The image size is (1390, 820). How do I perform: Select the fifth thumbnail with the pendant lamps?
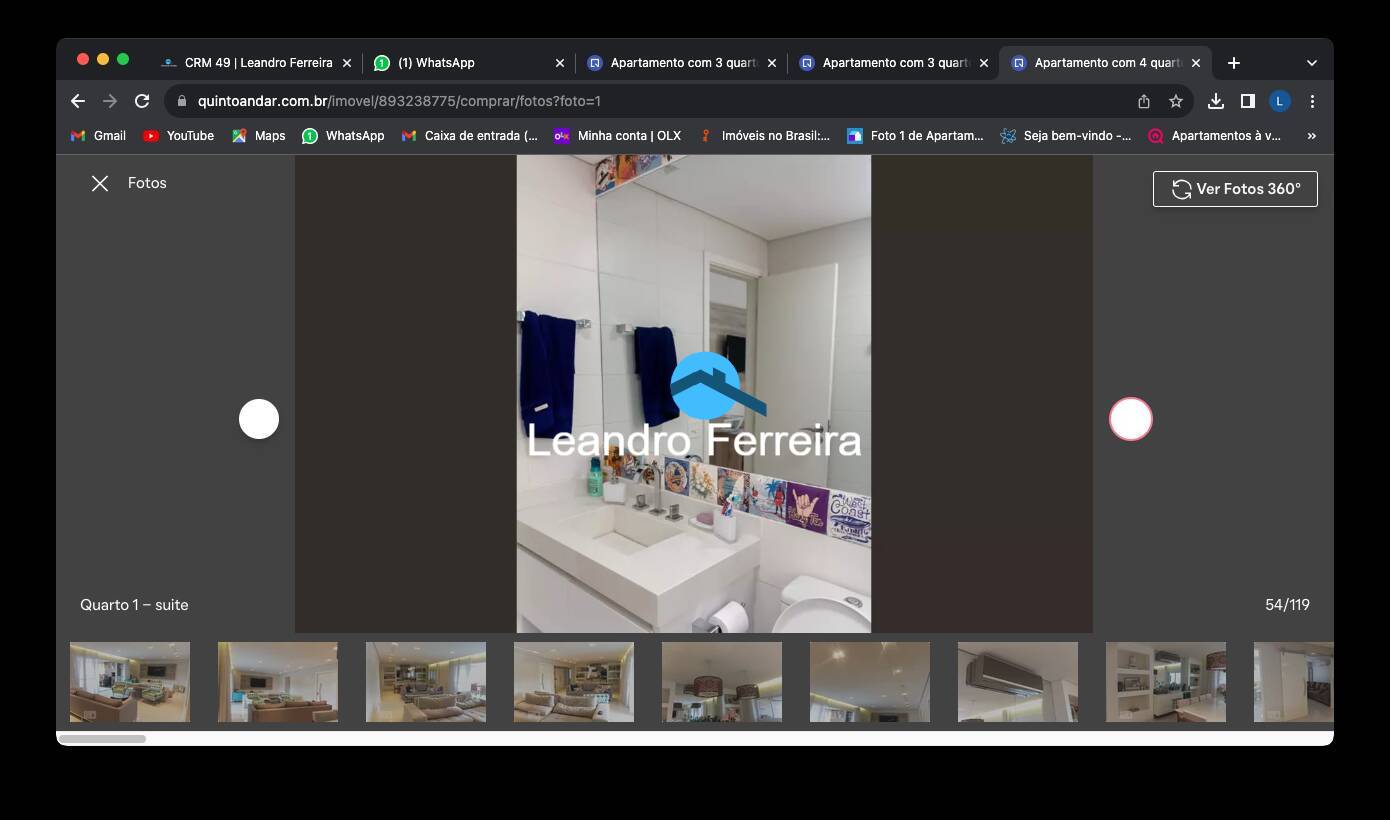tap(722, 682)
